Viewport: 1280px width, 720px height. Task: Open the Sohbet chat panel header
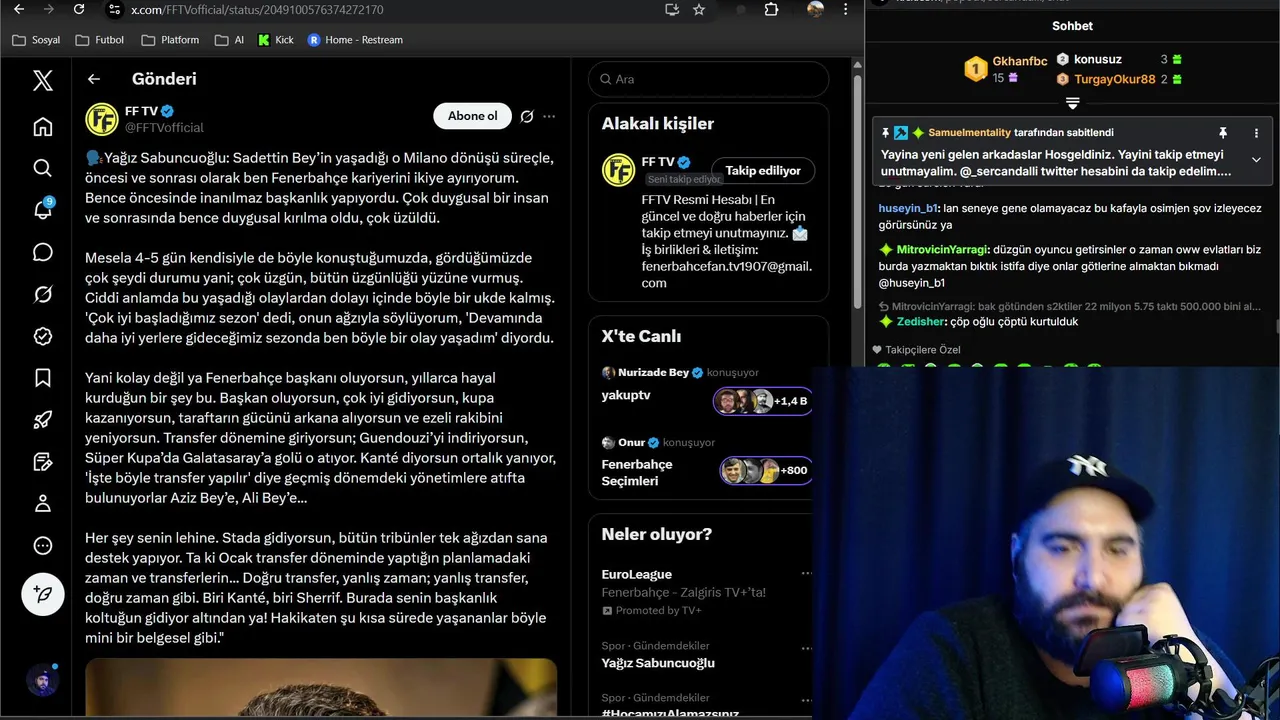click(1072, 26)
